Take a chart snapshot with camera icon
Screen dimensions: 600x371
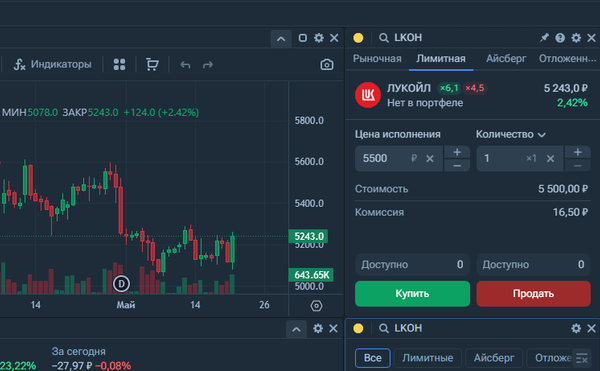[326, 65]
